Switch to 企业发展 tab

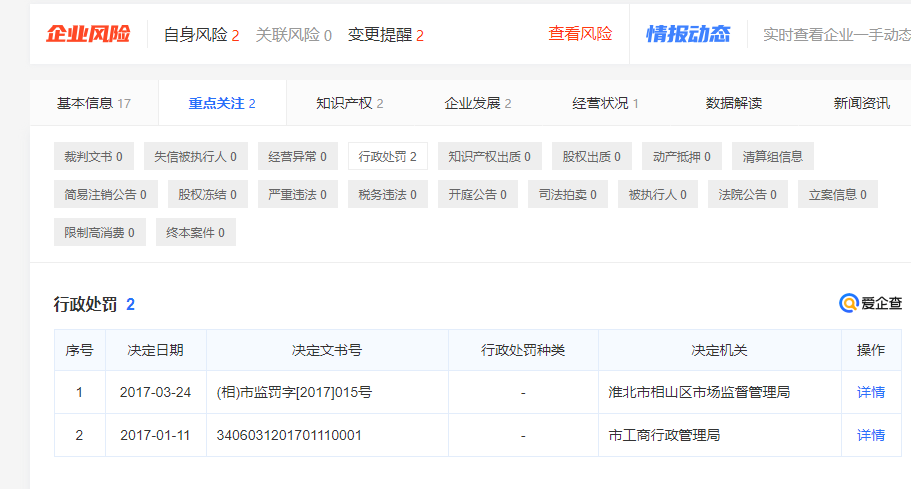[478, 103]
